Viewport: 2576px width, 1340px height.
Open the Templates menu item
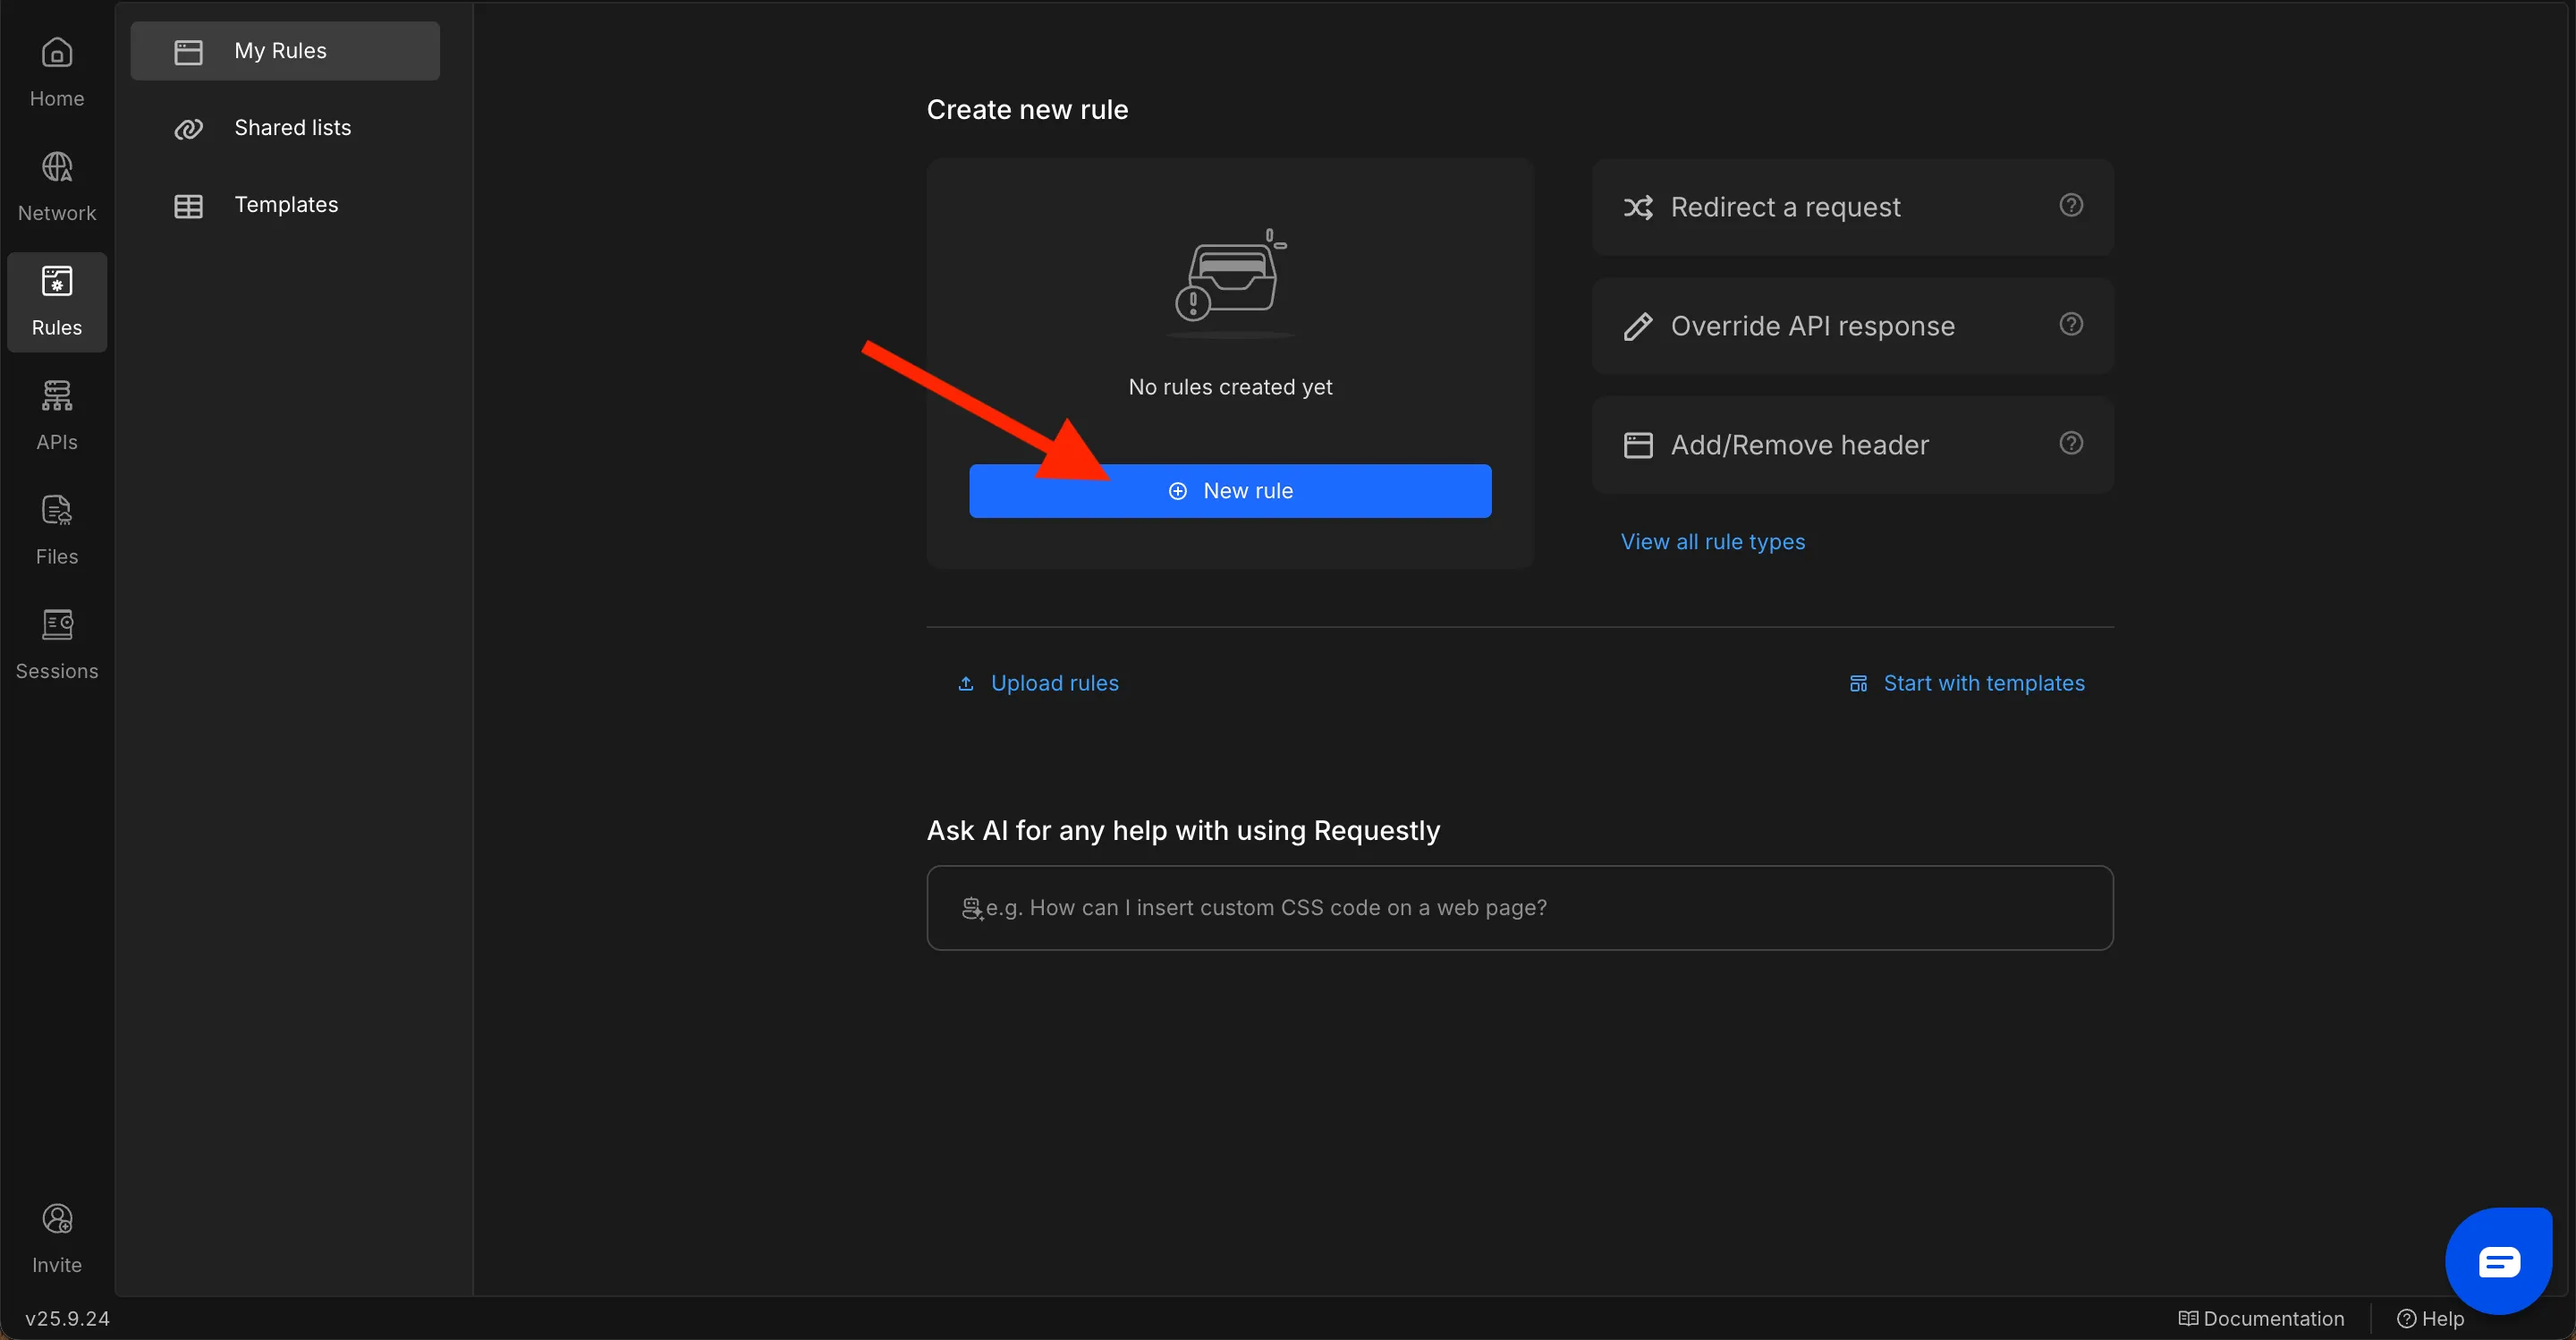(x=285, y=205)
